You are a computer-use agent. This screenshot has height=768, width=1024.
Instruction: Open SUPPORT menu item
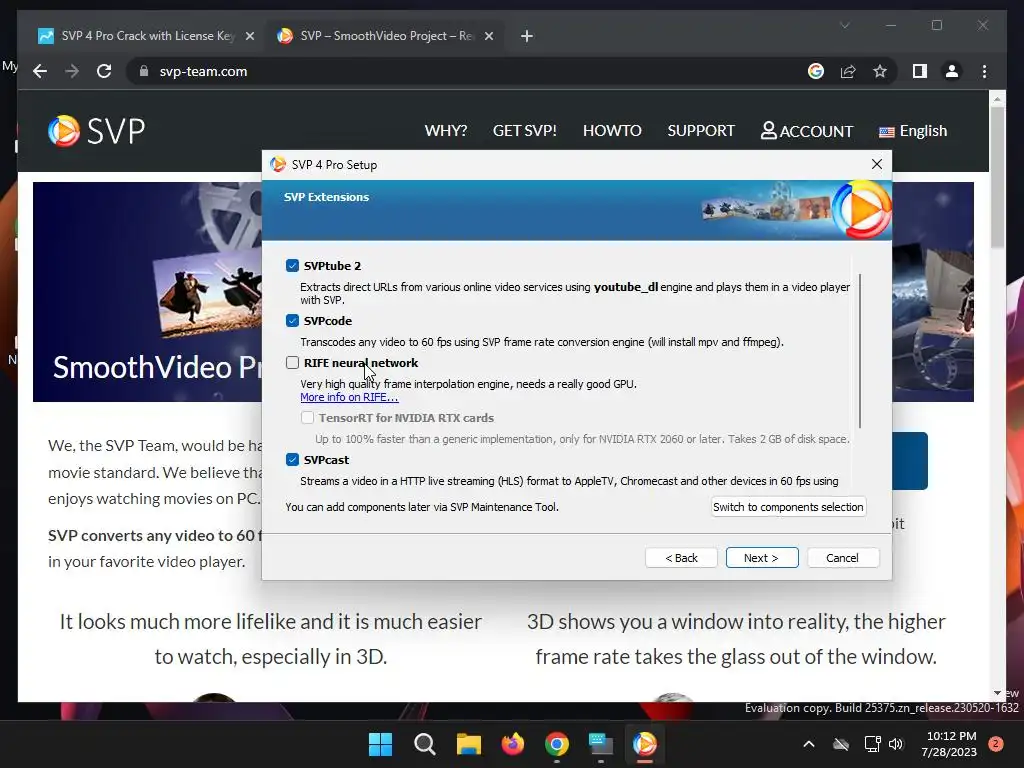(x=701, y=131)
